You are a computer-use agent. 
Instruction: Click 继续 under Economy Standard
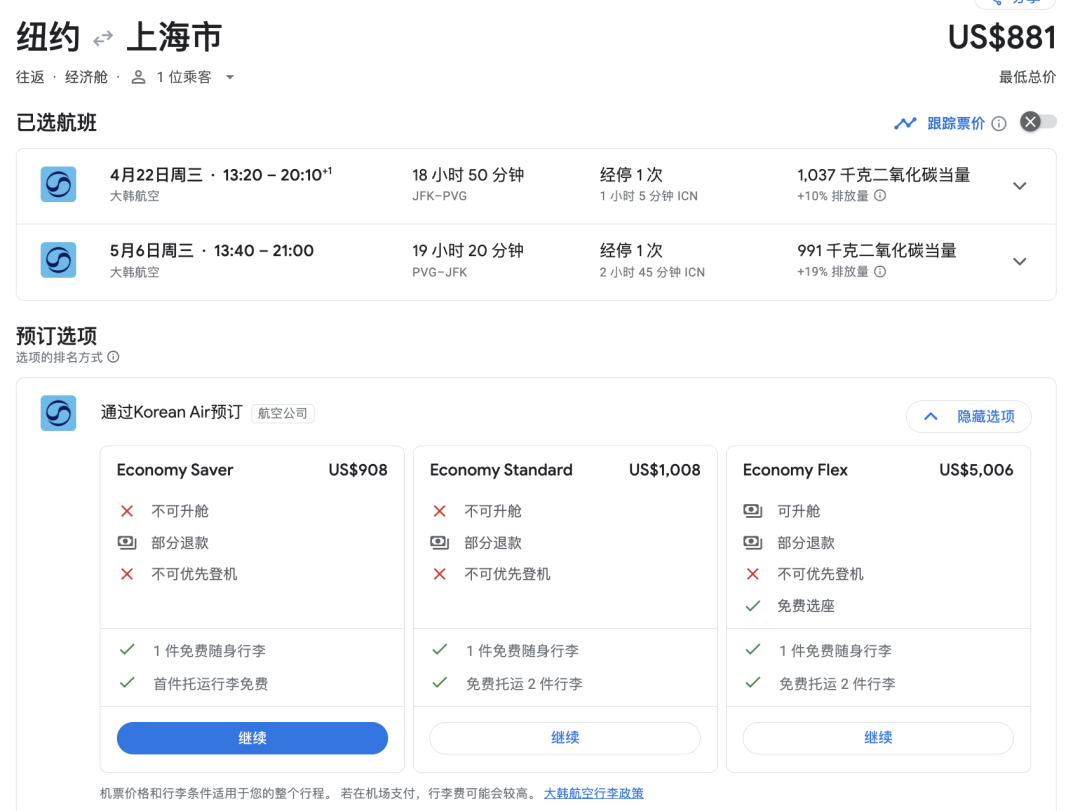[565, 738]
